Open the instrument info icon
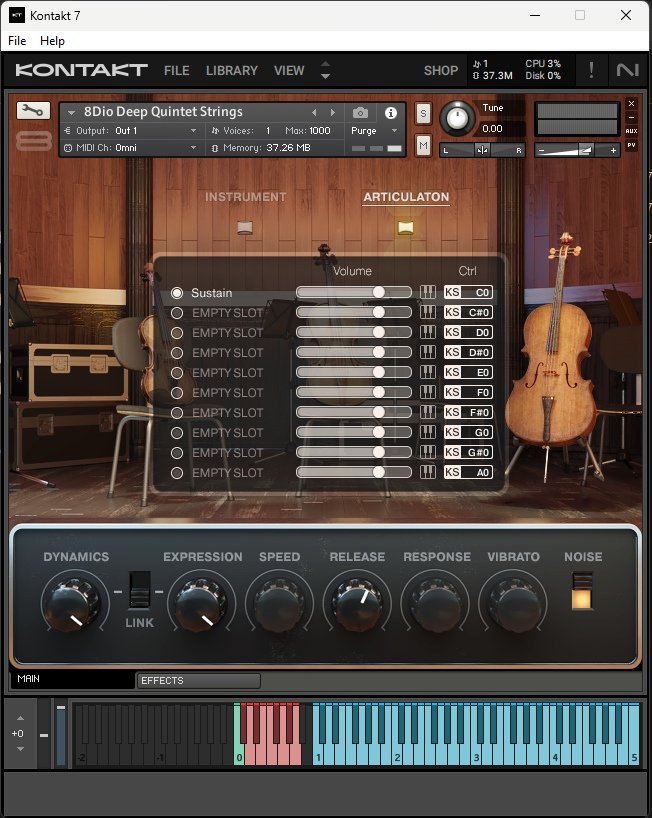The width and height of the screenshot is (652, 818). 391,113
